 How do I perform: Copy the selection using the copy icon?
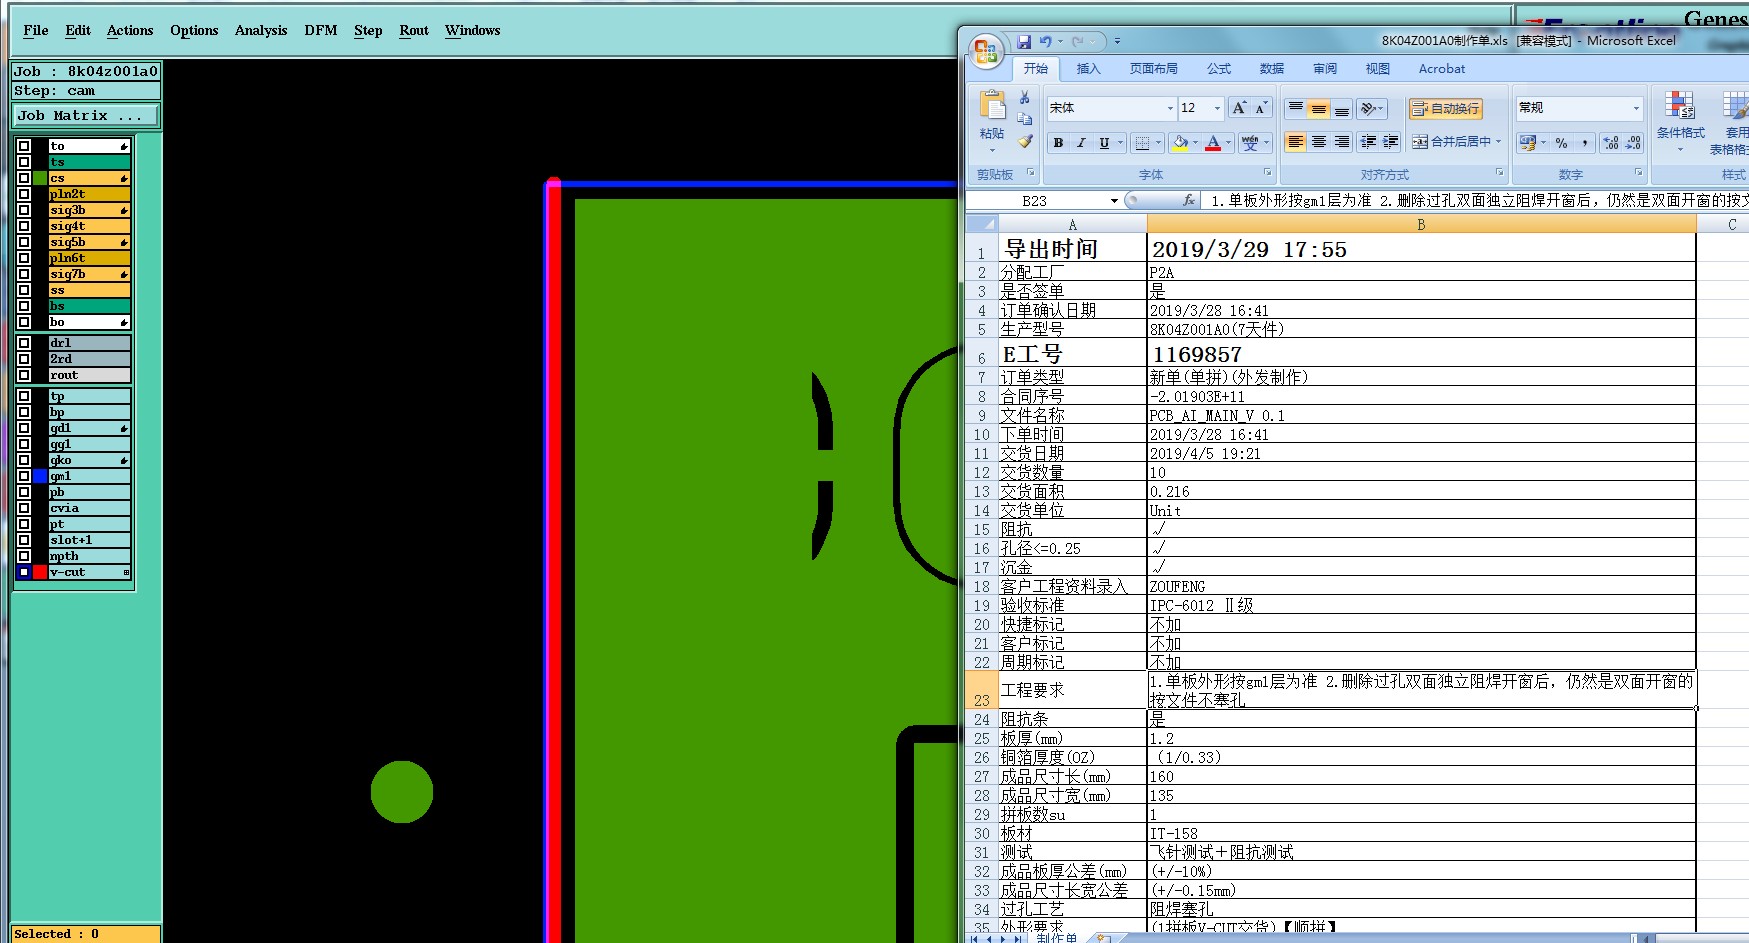pyautogui.click(x=1024, y=119)
